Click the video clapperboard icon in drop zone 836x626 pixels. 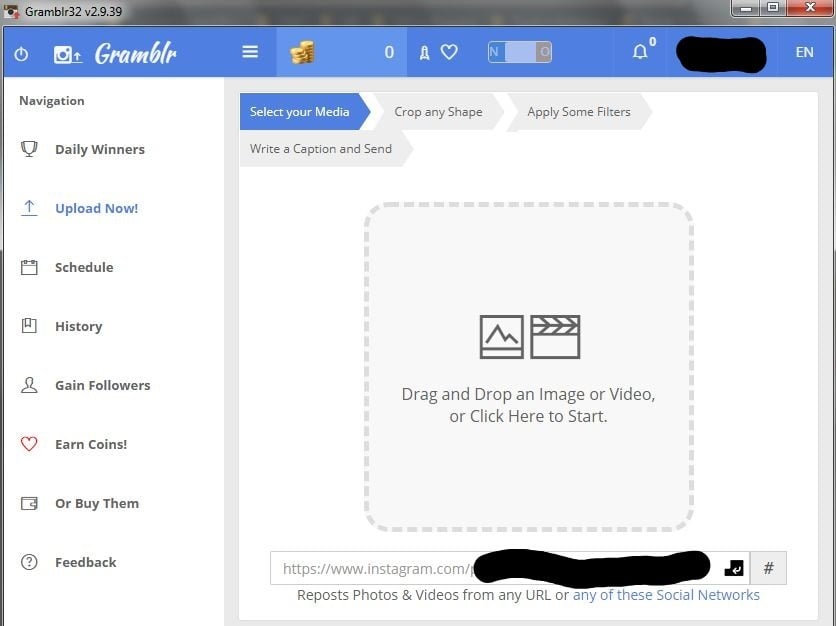[555, 336]
